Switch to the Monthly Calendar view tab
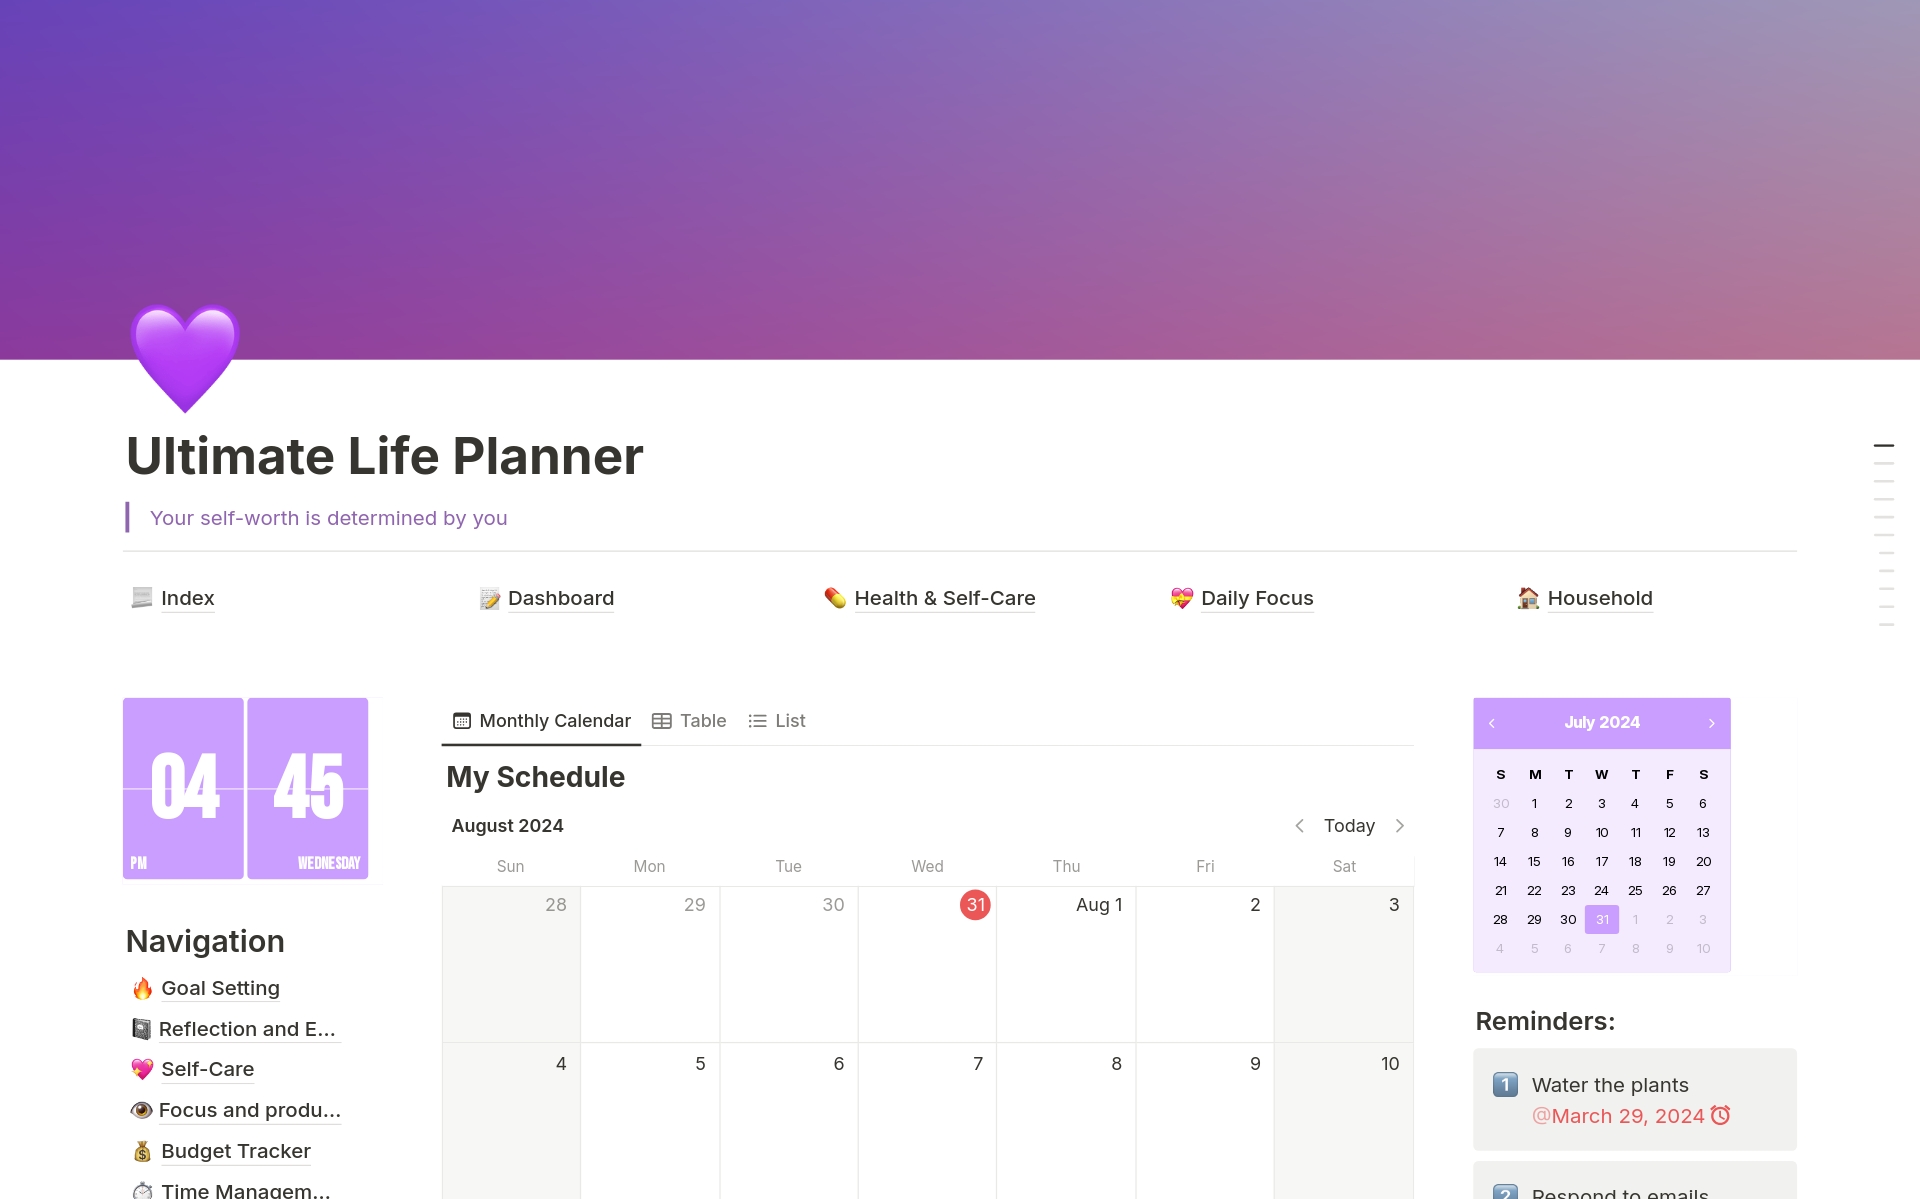This screenshot has width=1920, height=1199. pyautogui.click(x=541, y=720)
